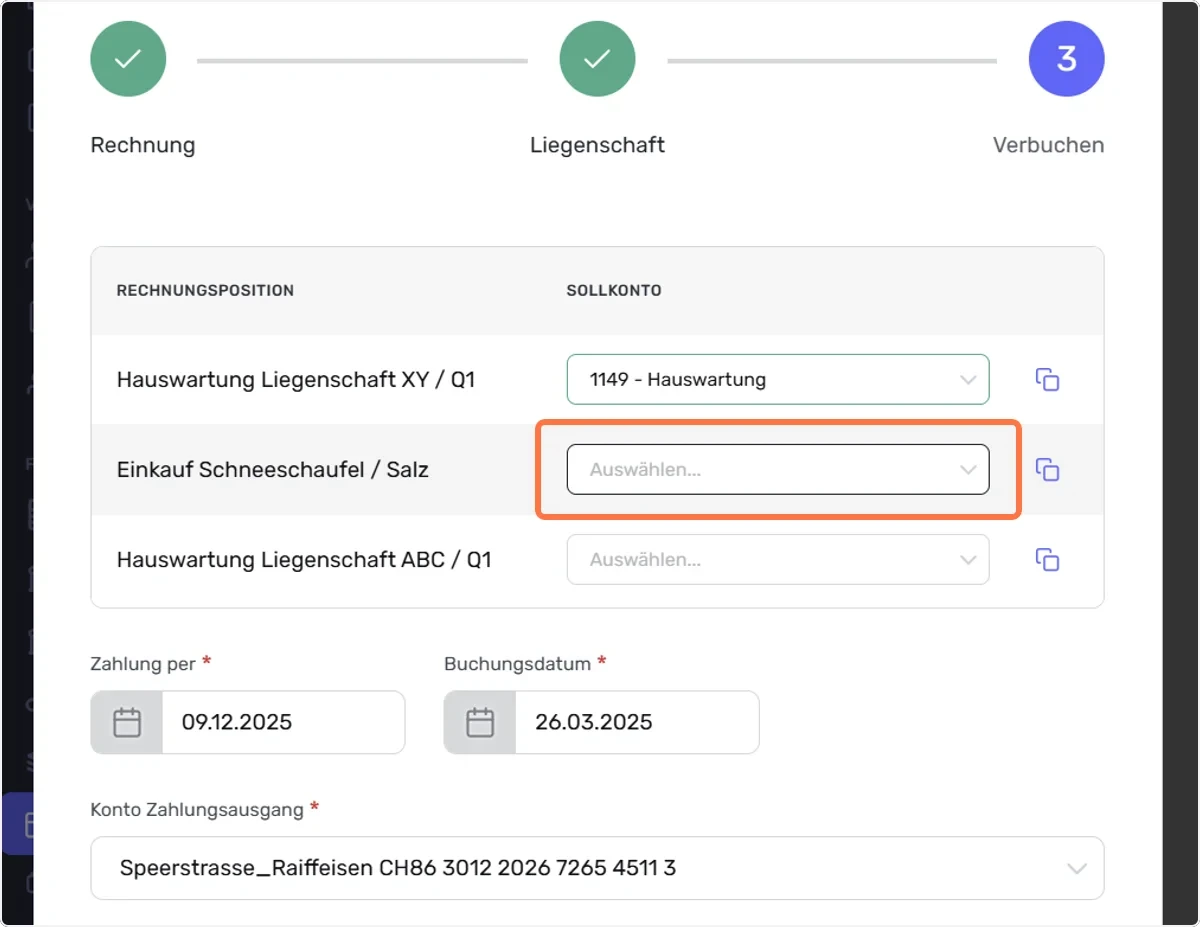Copy account from Hauswartung Liegenschaft XY row
The width and height of the screenshot is (1200, 927).
[x=1047, y=380]
